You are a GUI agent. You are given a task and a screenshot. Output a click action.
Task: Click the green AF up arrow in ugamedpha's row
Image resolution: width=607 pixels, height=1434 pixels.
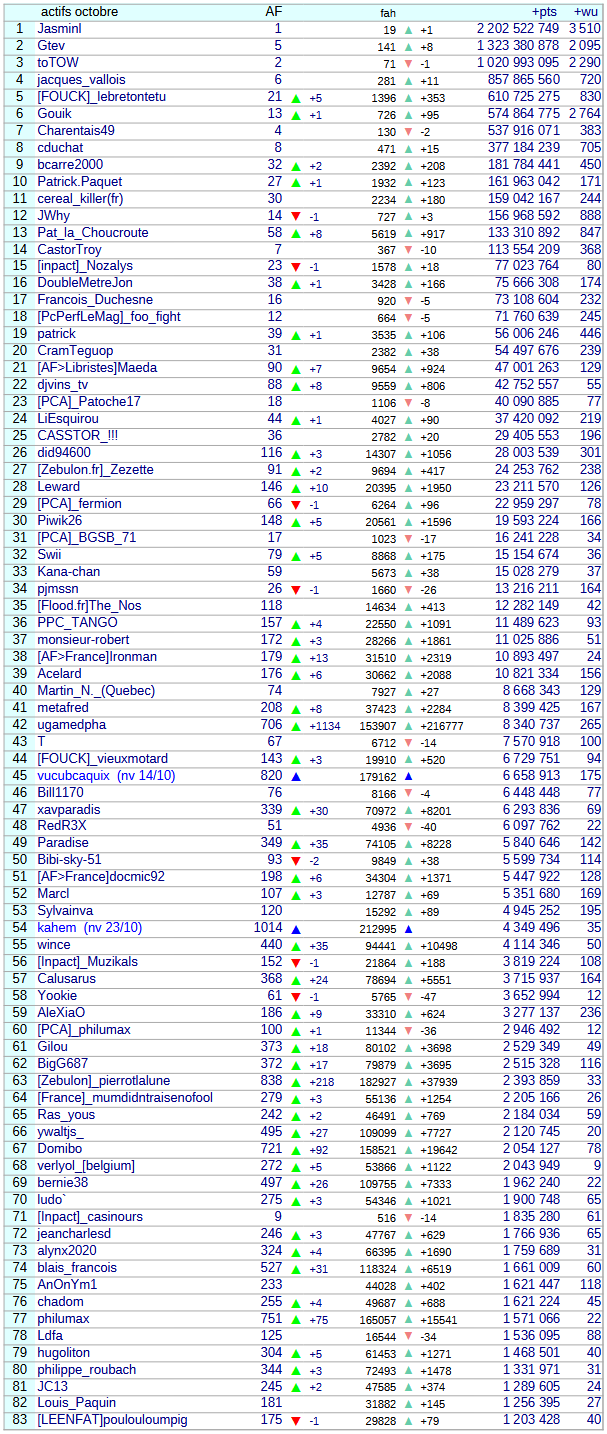click(296, 725)
